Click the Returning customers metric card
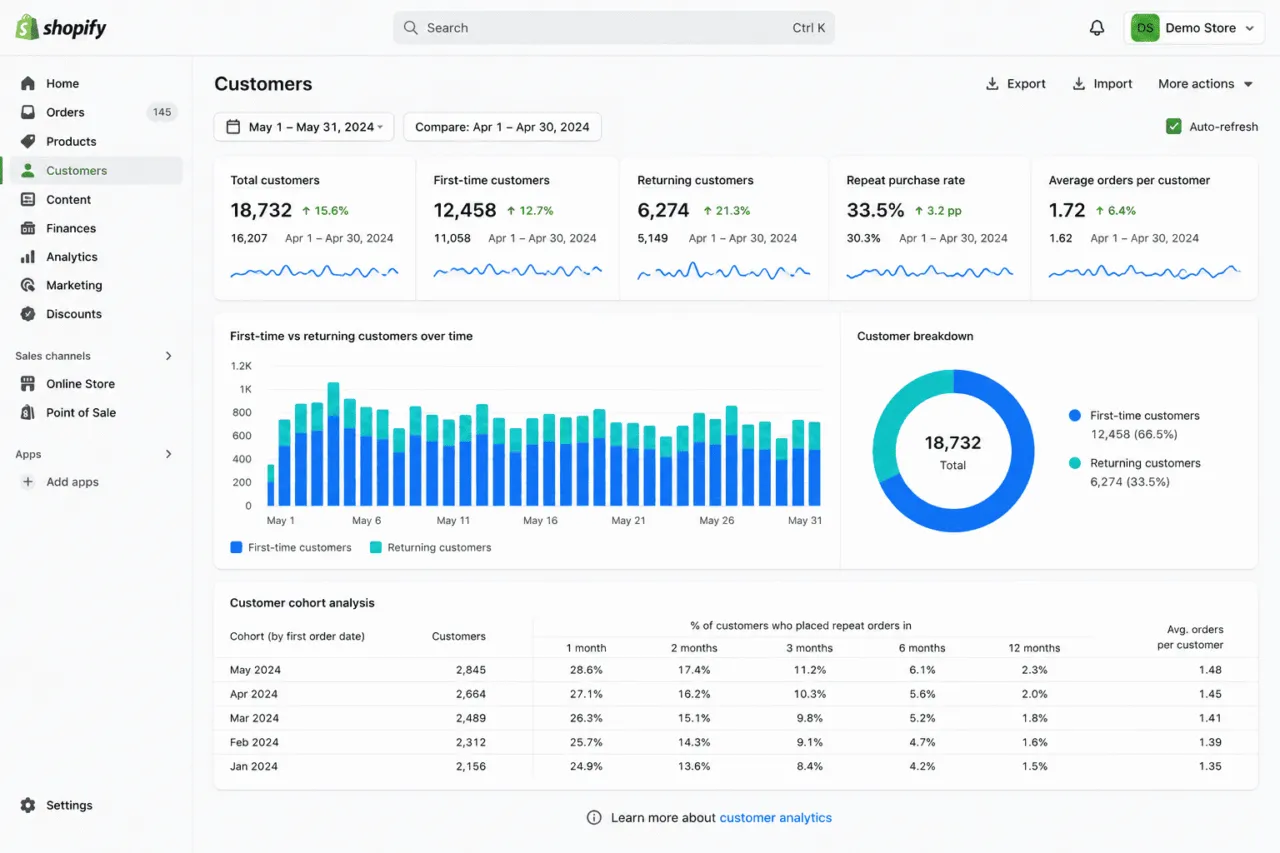Image resolution: width=1280 pixels, height=853 pixels. [x=724, y=228]
